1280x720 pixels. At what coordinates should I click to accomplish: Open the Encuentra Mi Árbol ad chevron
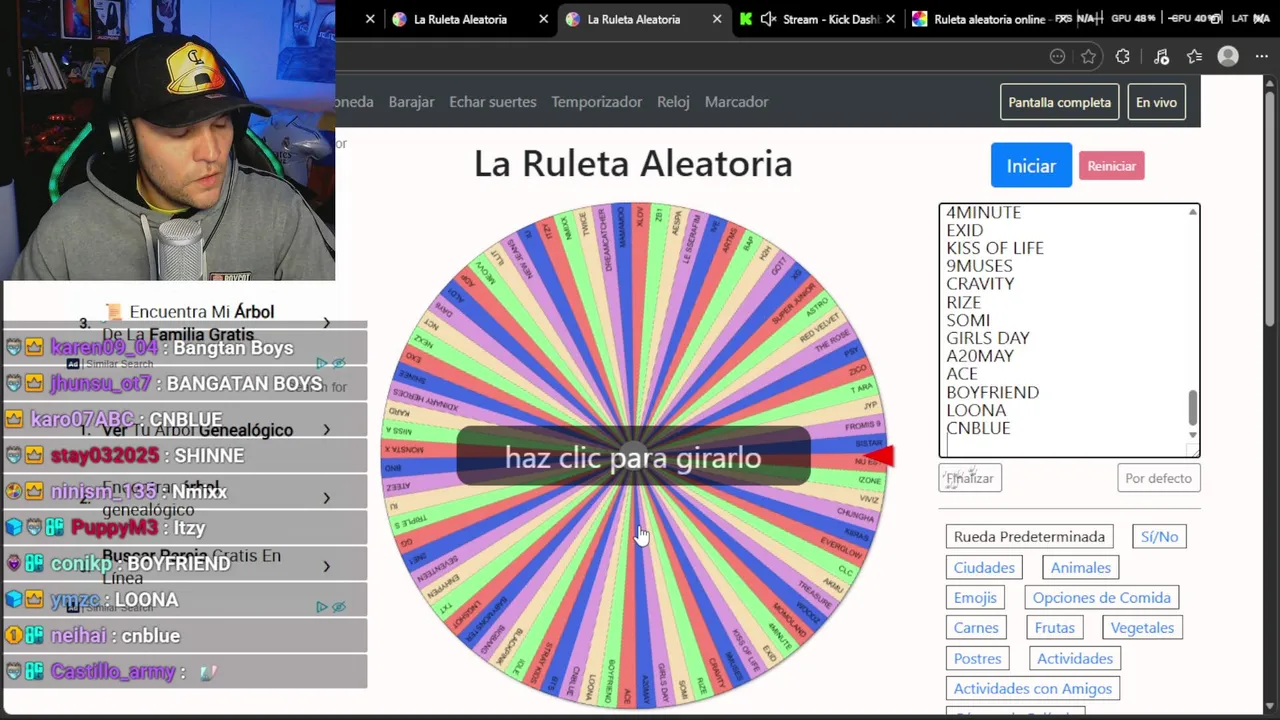click(x=326, y=323)
